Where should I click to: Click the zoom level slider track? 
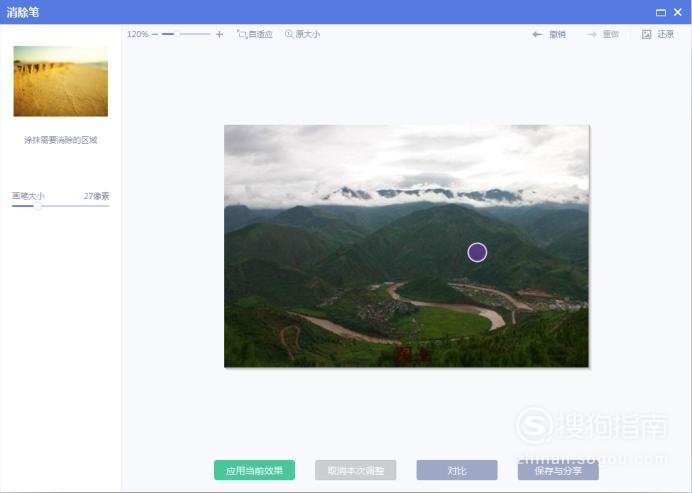[186, 34]
